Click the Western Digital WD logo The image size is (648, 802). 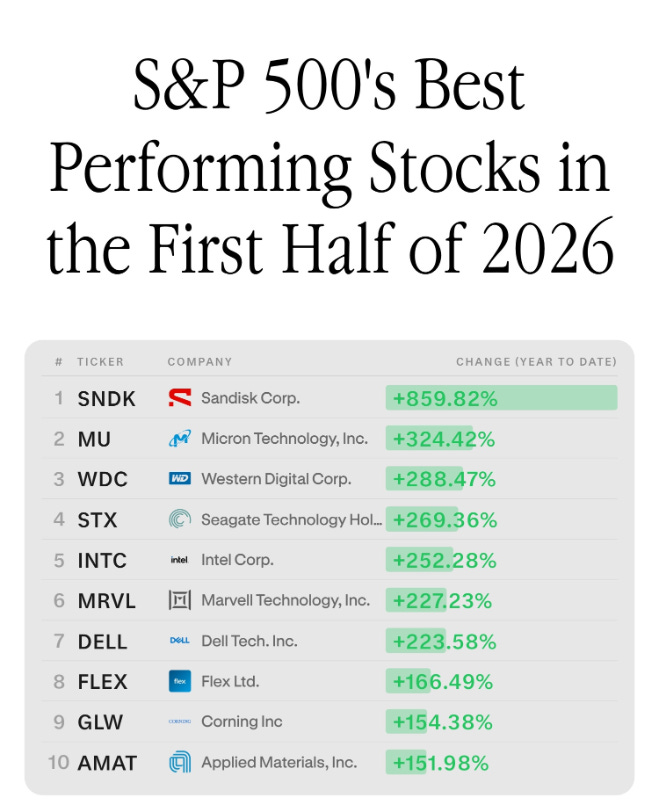180,478
